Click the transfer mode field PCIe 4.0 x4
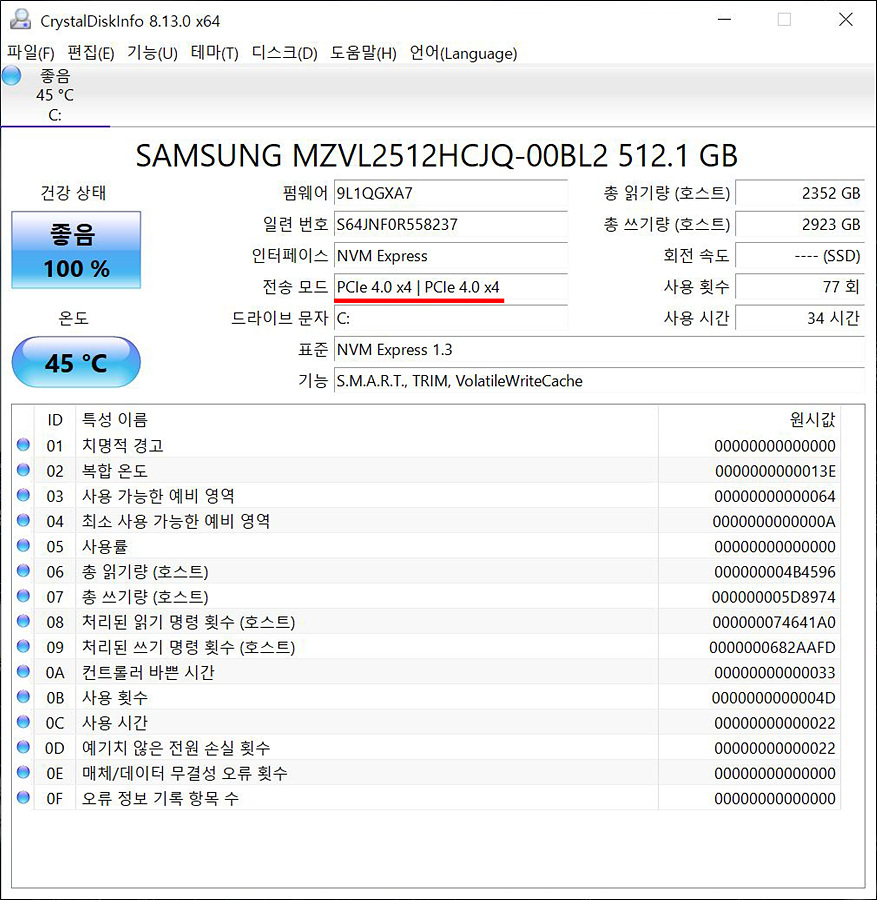This screenshot has height=900, width=877. coord(451,286)
